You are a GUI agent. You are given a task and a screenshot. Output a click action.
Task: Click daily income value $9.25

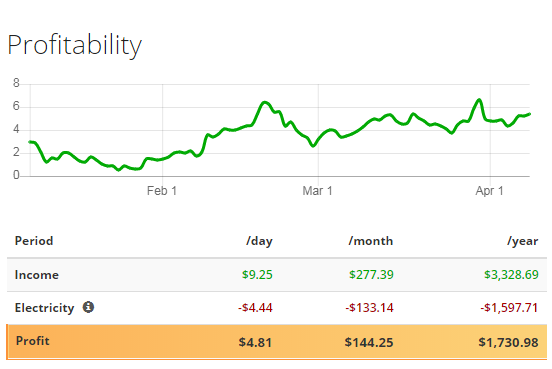coord(257,275)
